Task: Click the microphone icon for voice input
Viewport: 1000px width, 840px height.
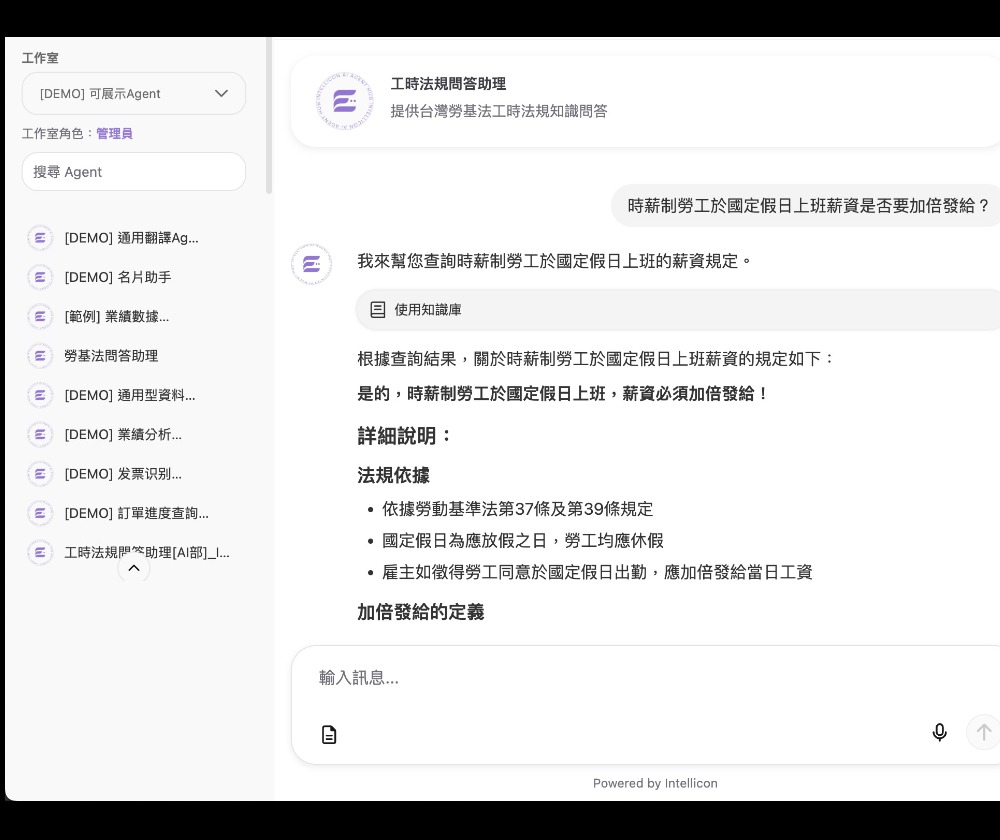Action: [x=940, y=733]
